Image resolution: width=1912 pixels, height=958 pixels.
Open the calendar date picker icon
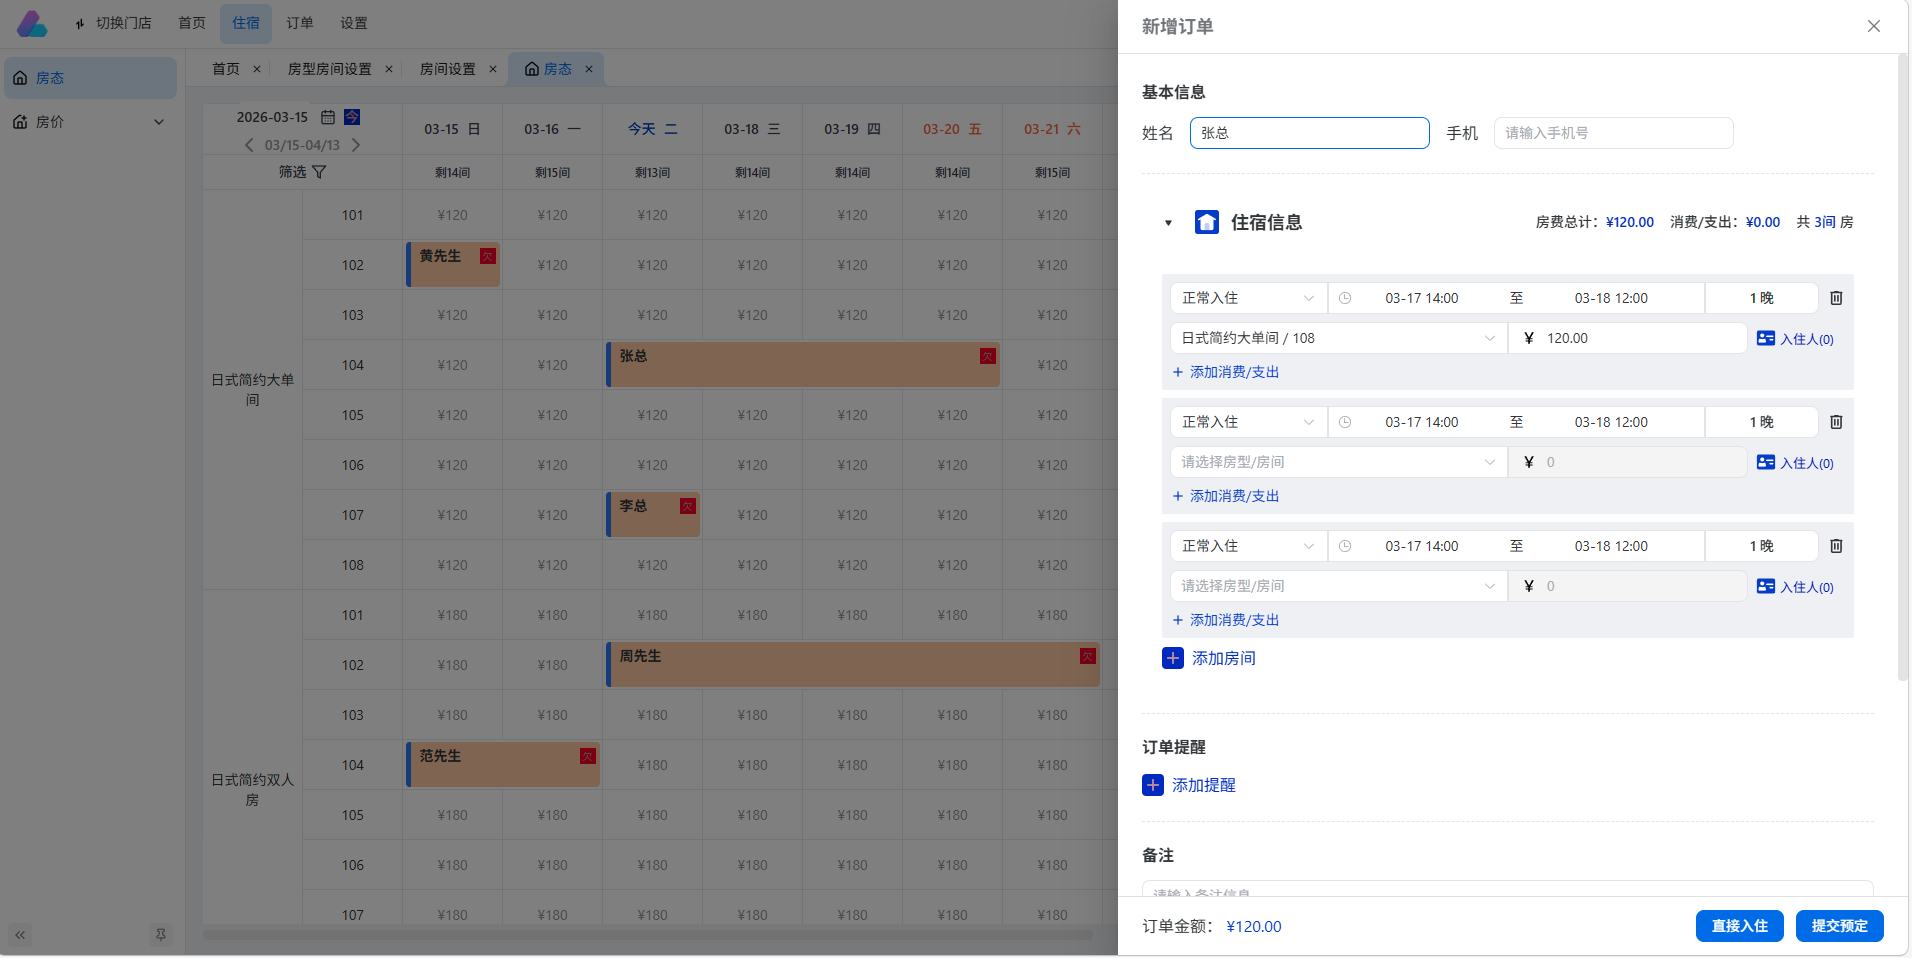tap(328, 116)
